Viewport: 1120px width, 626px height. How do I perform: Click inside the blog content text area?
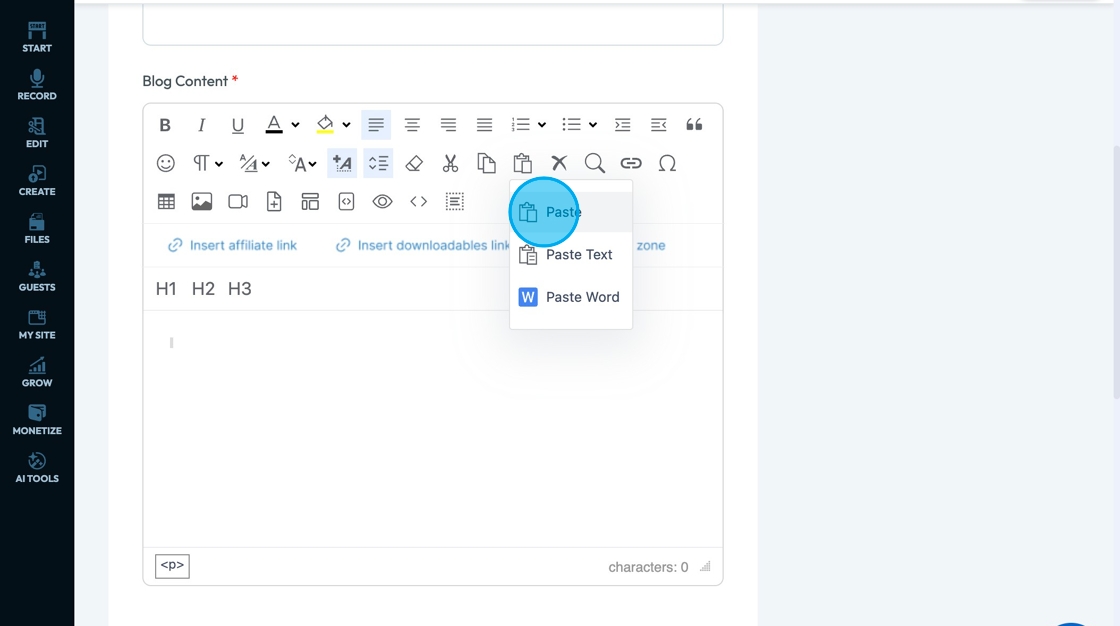[x=433, y=429]
